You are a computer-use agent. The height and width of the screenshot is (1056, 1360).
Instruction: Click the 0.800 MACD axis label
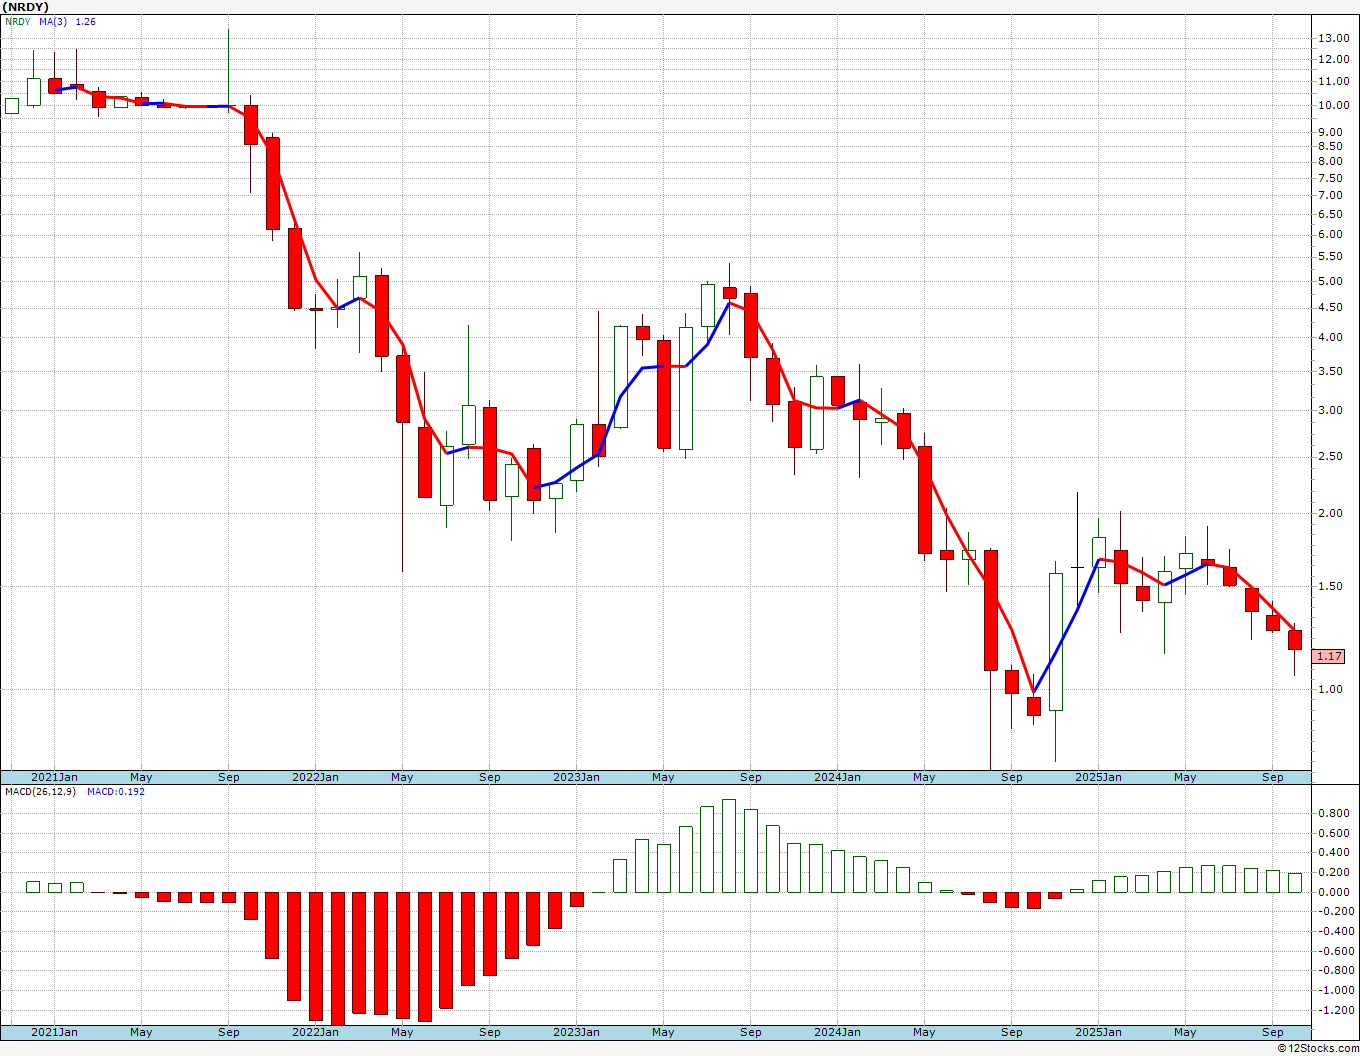[x=1333, y=813]
